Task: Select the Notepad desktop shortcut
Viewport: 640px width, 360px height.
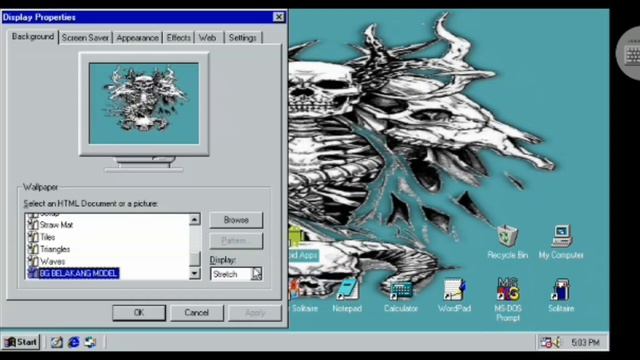Action: pos(347,296)
